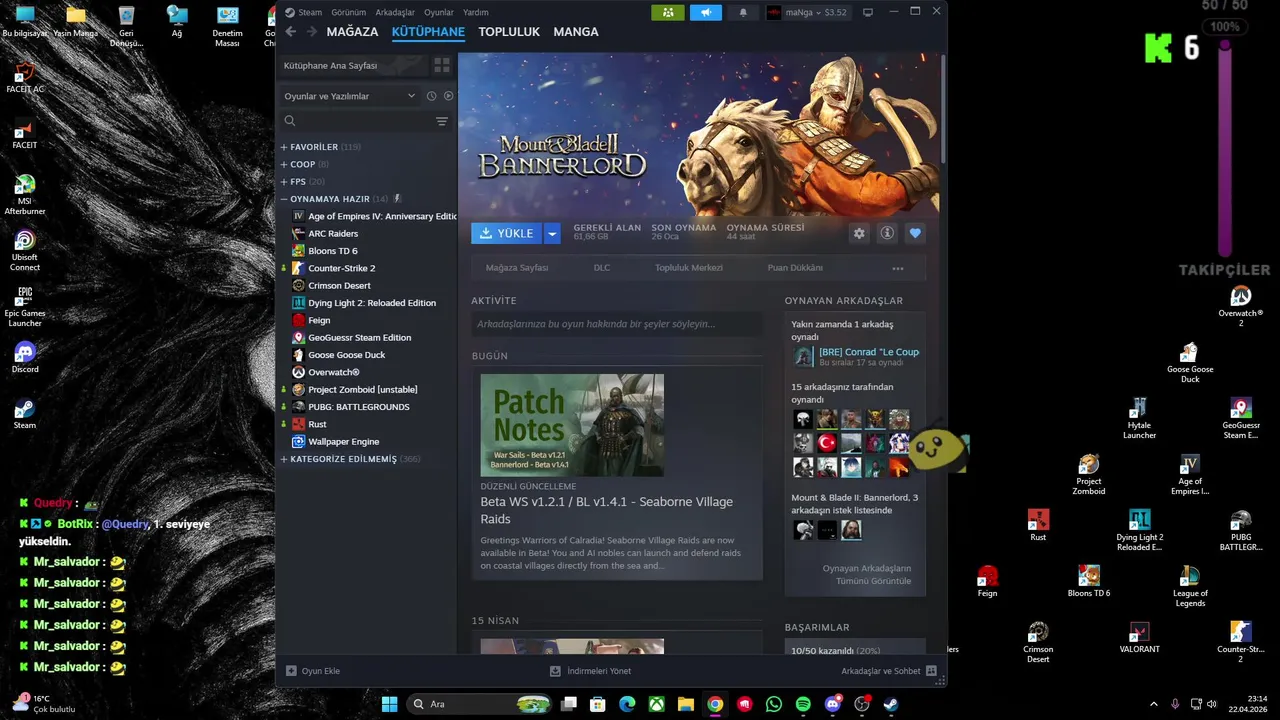Open maNga account dropdown

(x=808, y=12)
